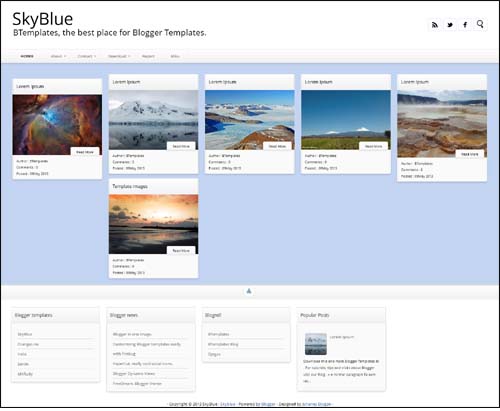
Task: Click Read More on the hot spring post
Action: click(x=470, y=154)
